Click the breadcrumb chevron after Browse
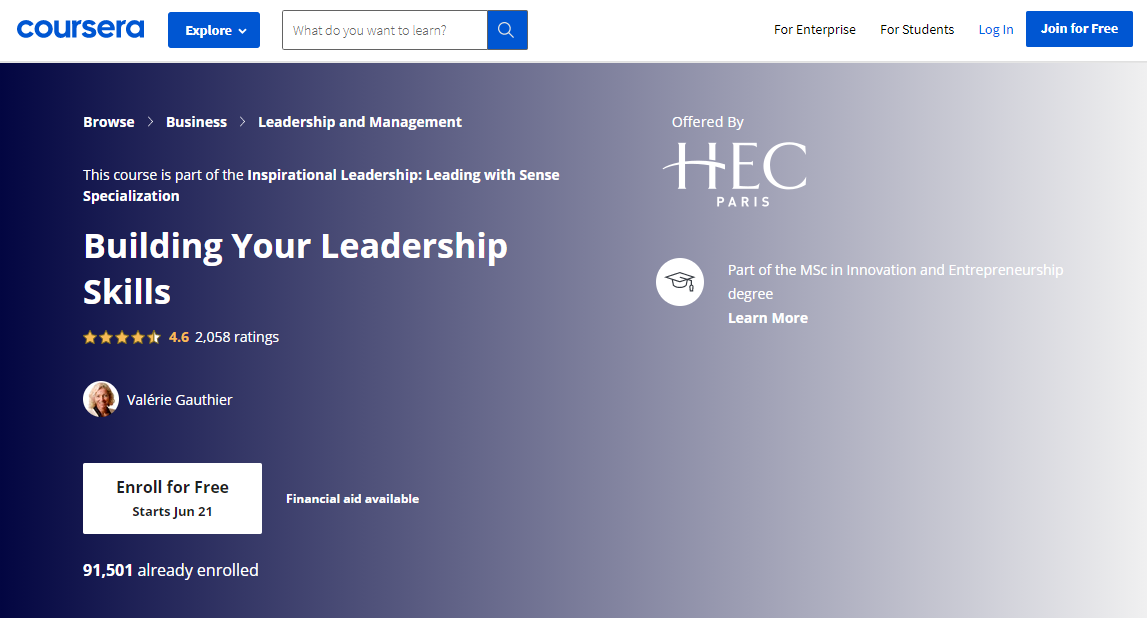The image size is (1147, 618). click(x=150, y=121)
